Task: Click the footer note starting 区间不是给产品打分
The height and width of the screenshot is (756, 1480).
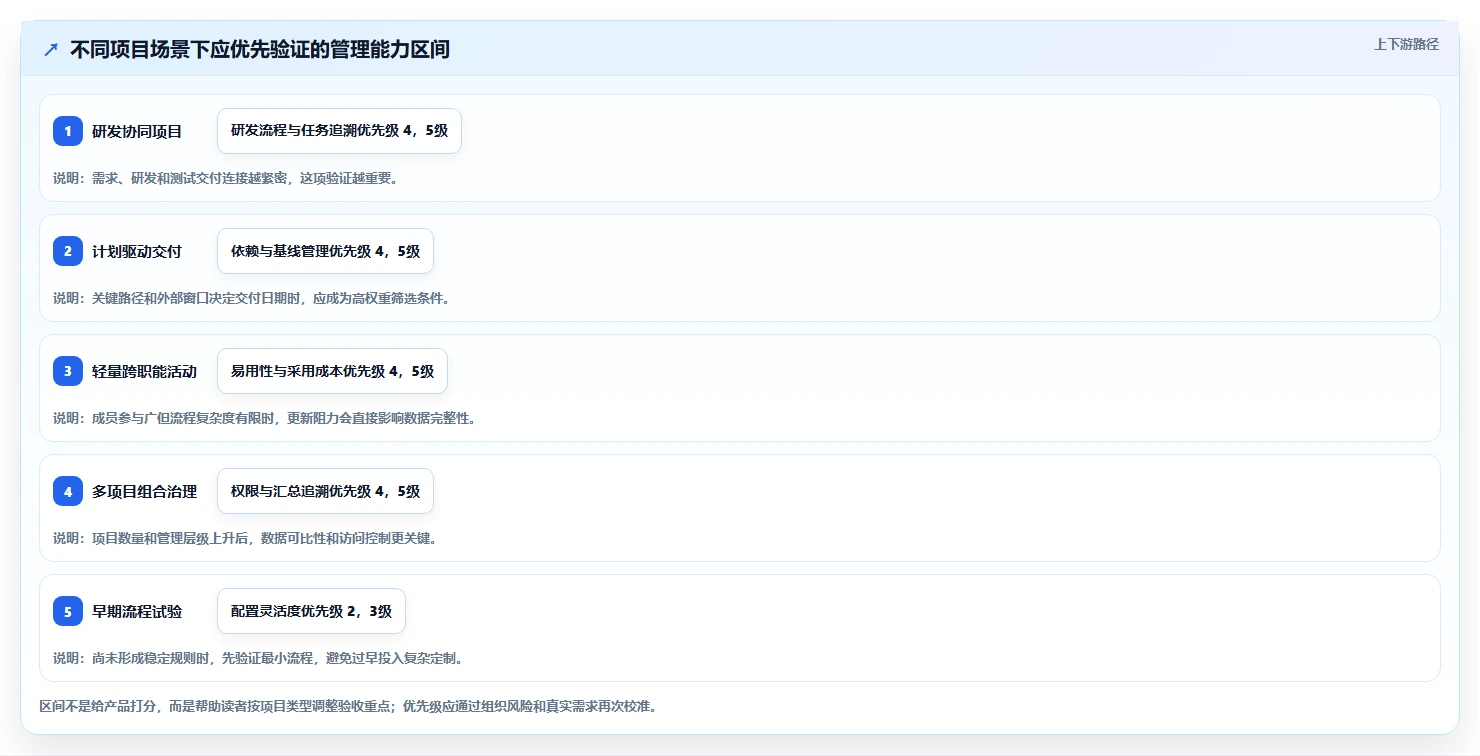Action: click(x=348, y=706)
